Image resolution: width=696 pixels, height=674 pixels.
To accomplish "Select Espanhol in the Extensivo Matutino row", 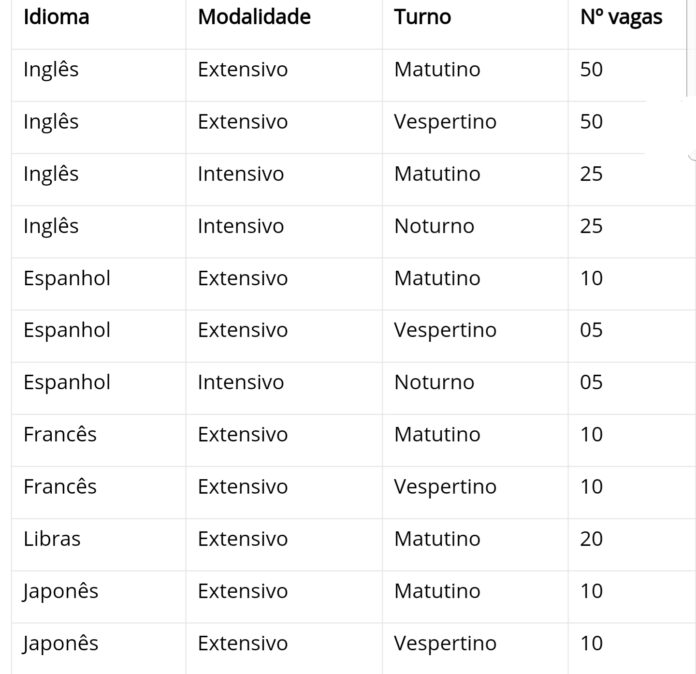I will point(67,278).
